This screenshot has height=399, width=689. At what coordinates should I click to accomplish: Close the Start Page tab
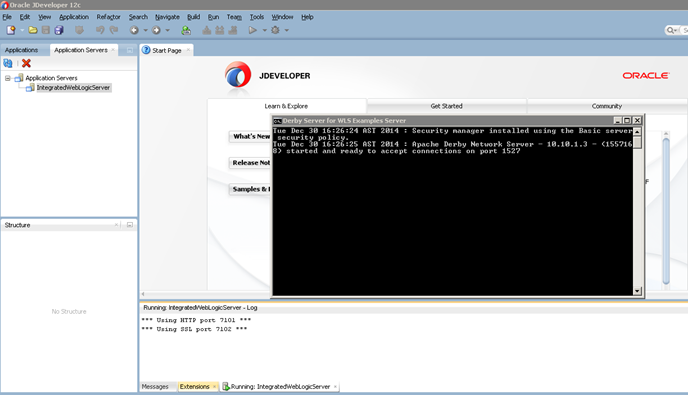pyautogui.click(x=188, y=50)
